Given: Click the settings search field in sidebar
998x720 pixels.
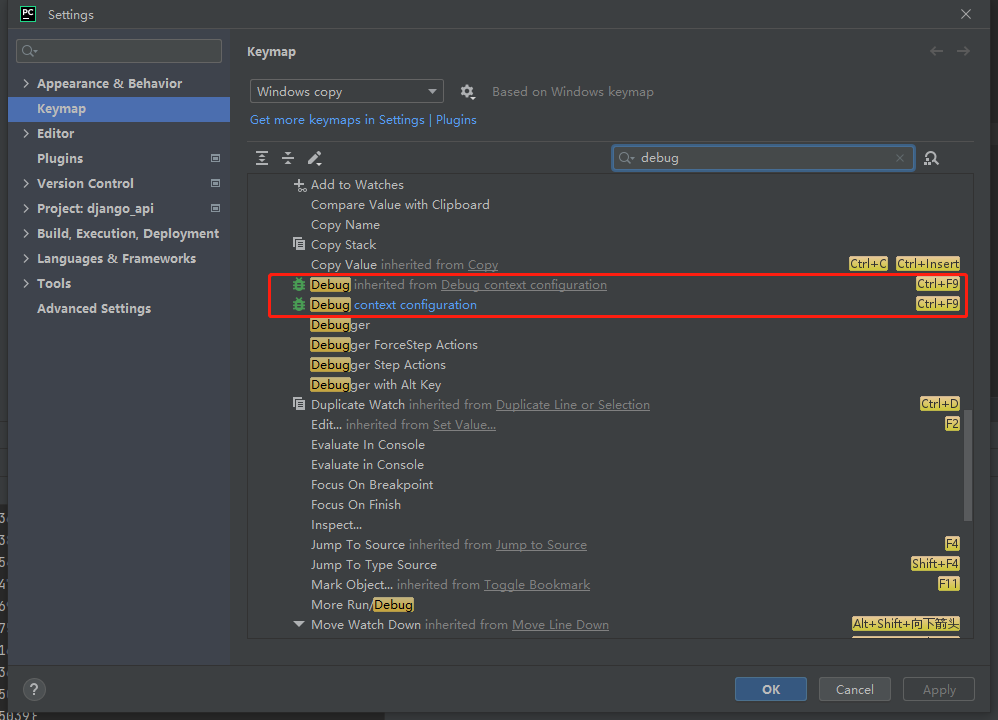Looking at the screenshot, I should pos(119,51).
